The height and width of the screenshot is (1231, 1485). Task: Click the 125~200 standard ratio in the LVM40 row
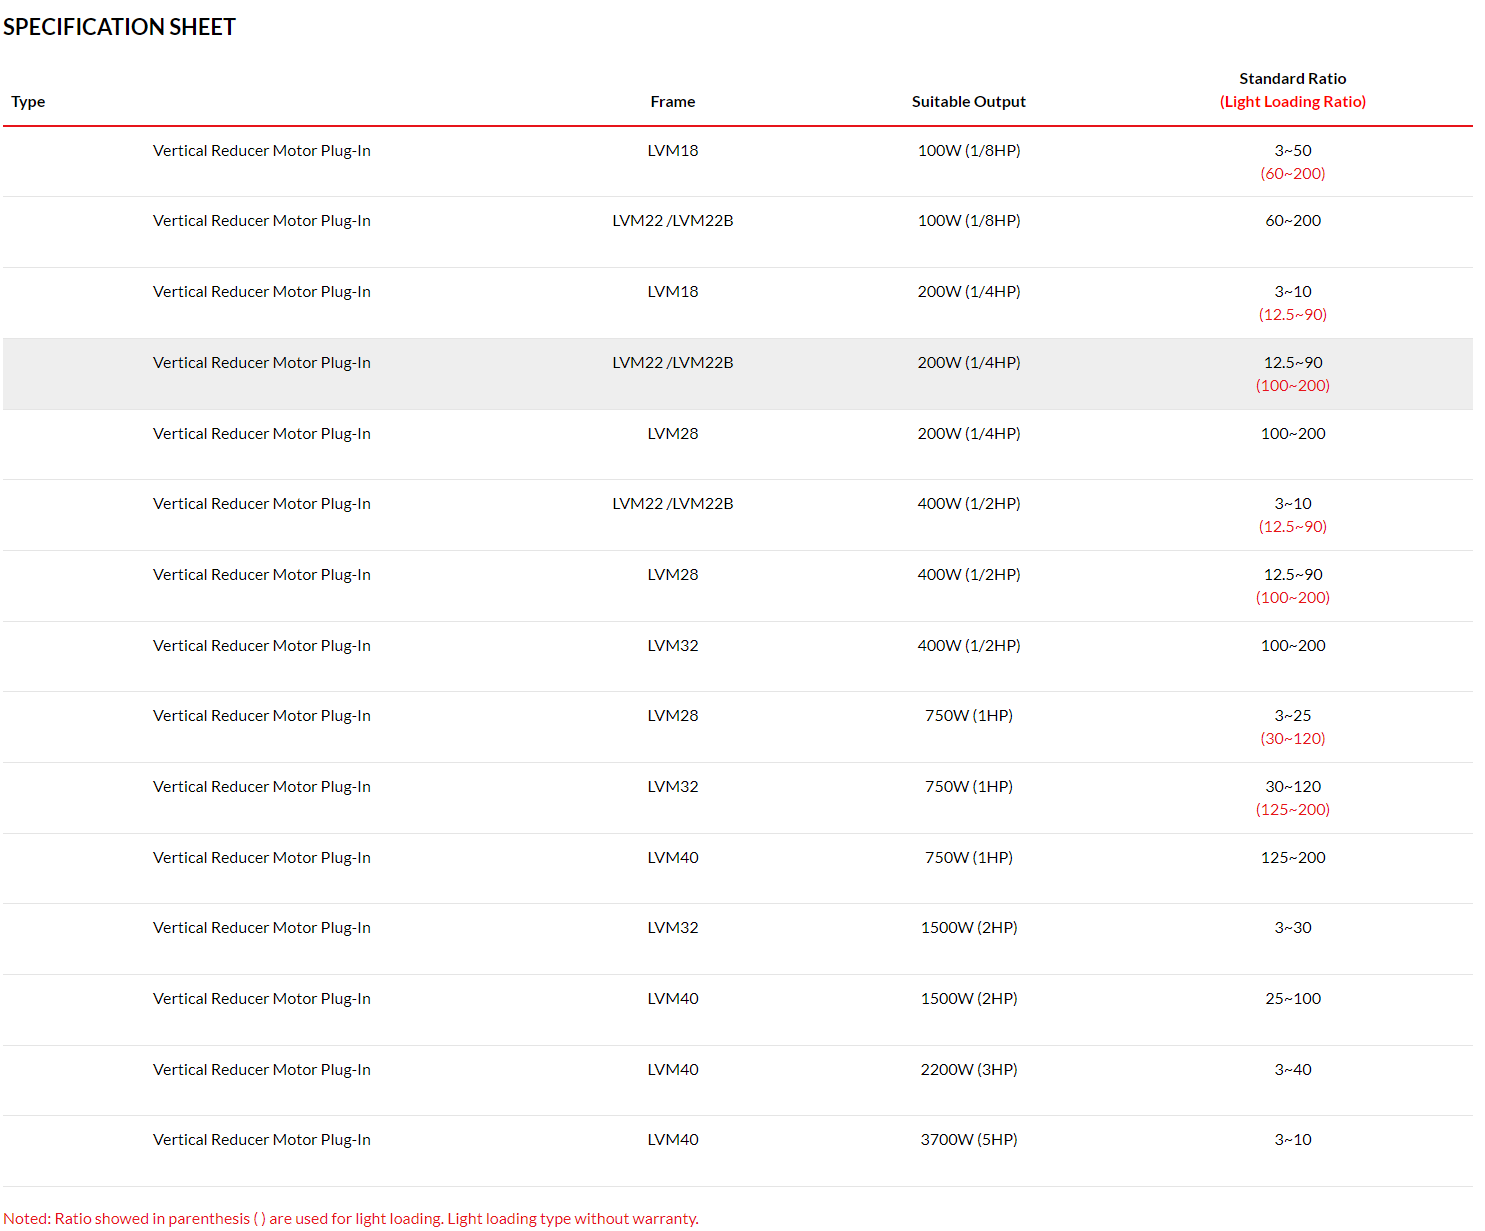[1293, 858]
